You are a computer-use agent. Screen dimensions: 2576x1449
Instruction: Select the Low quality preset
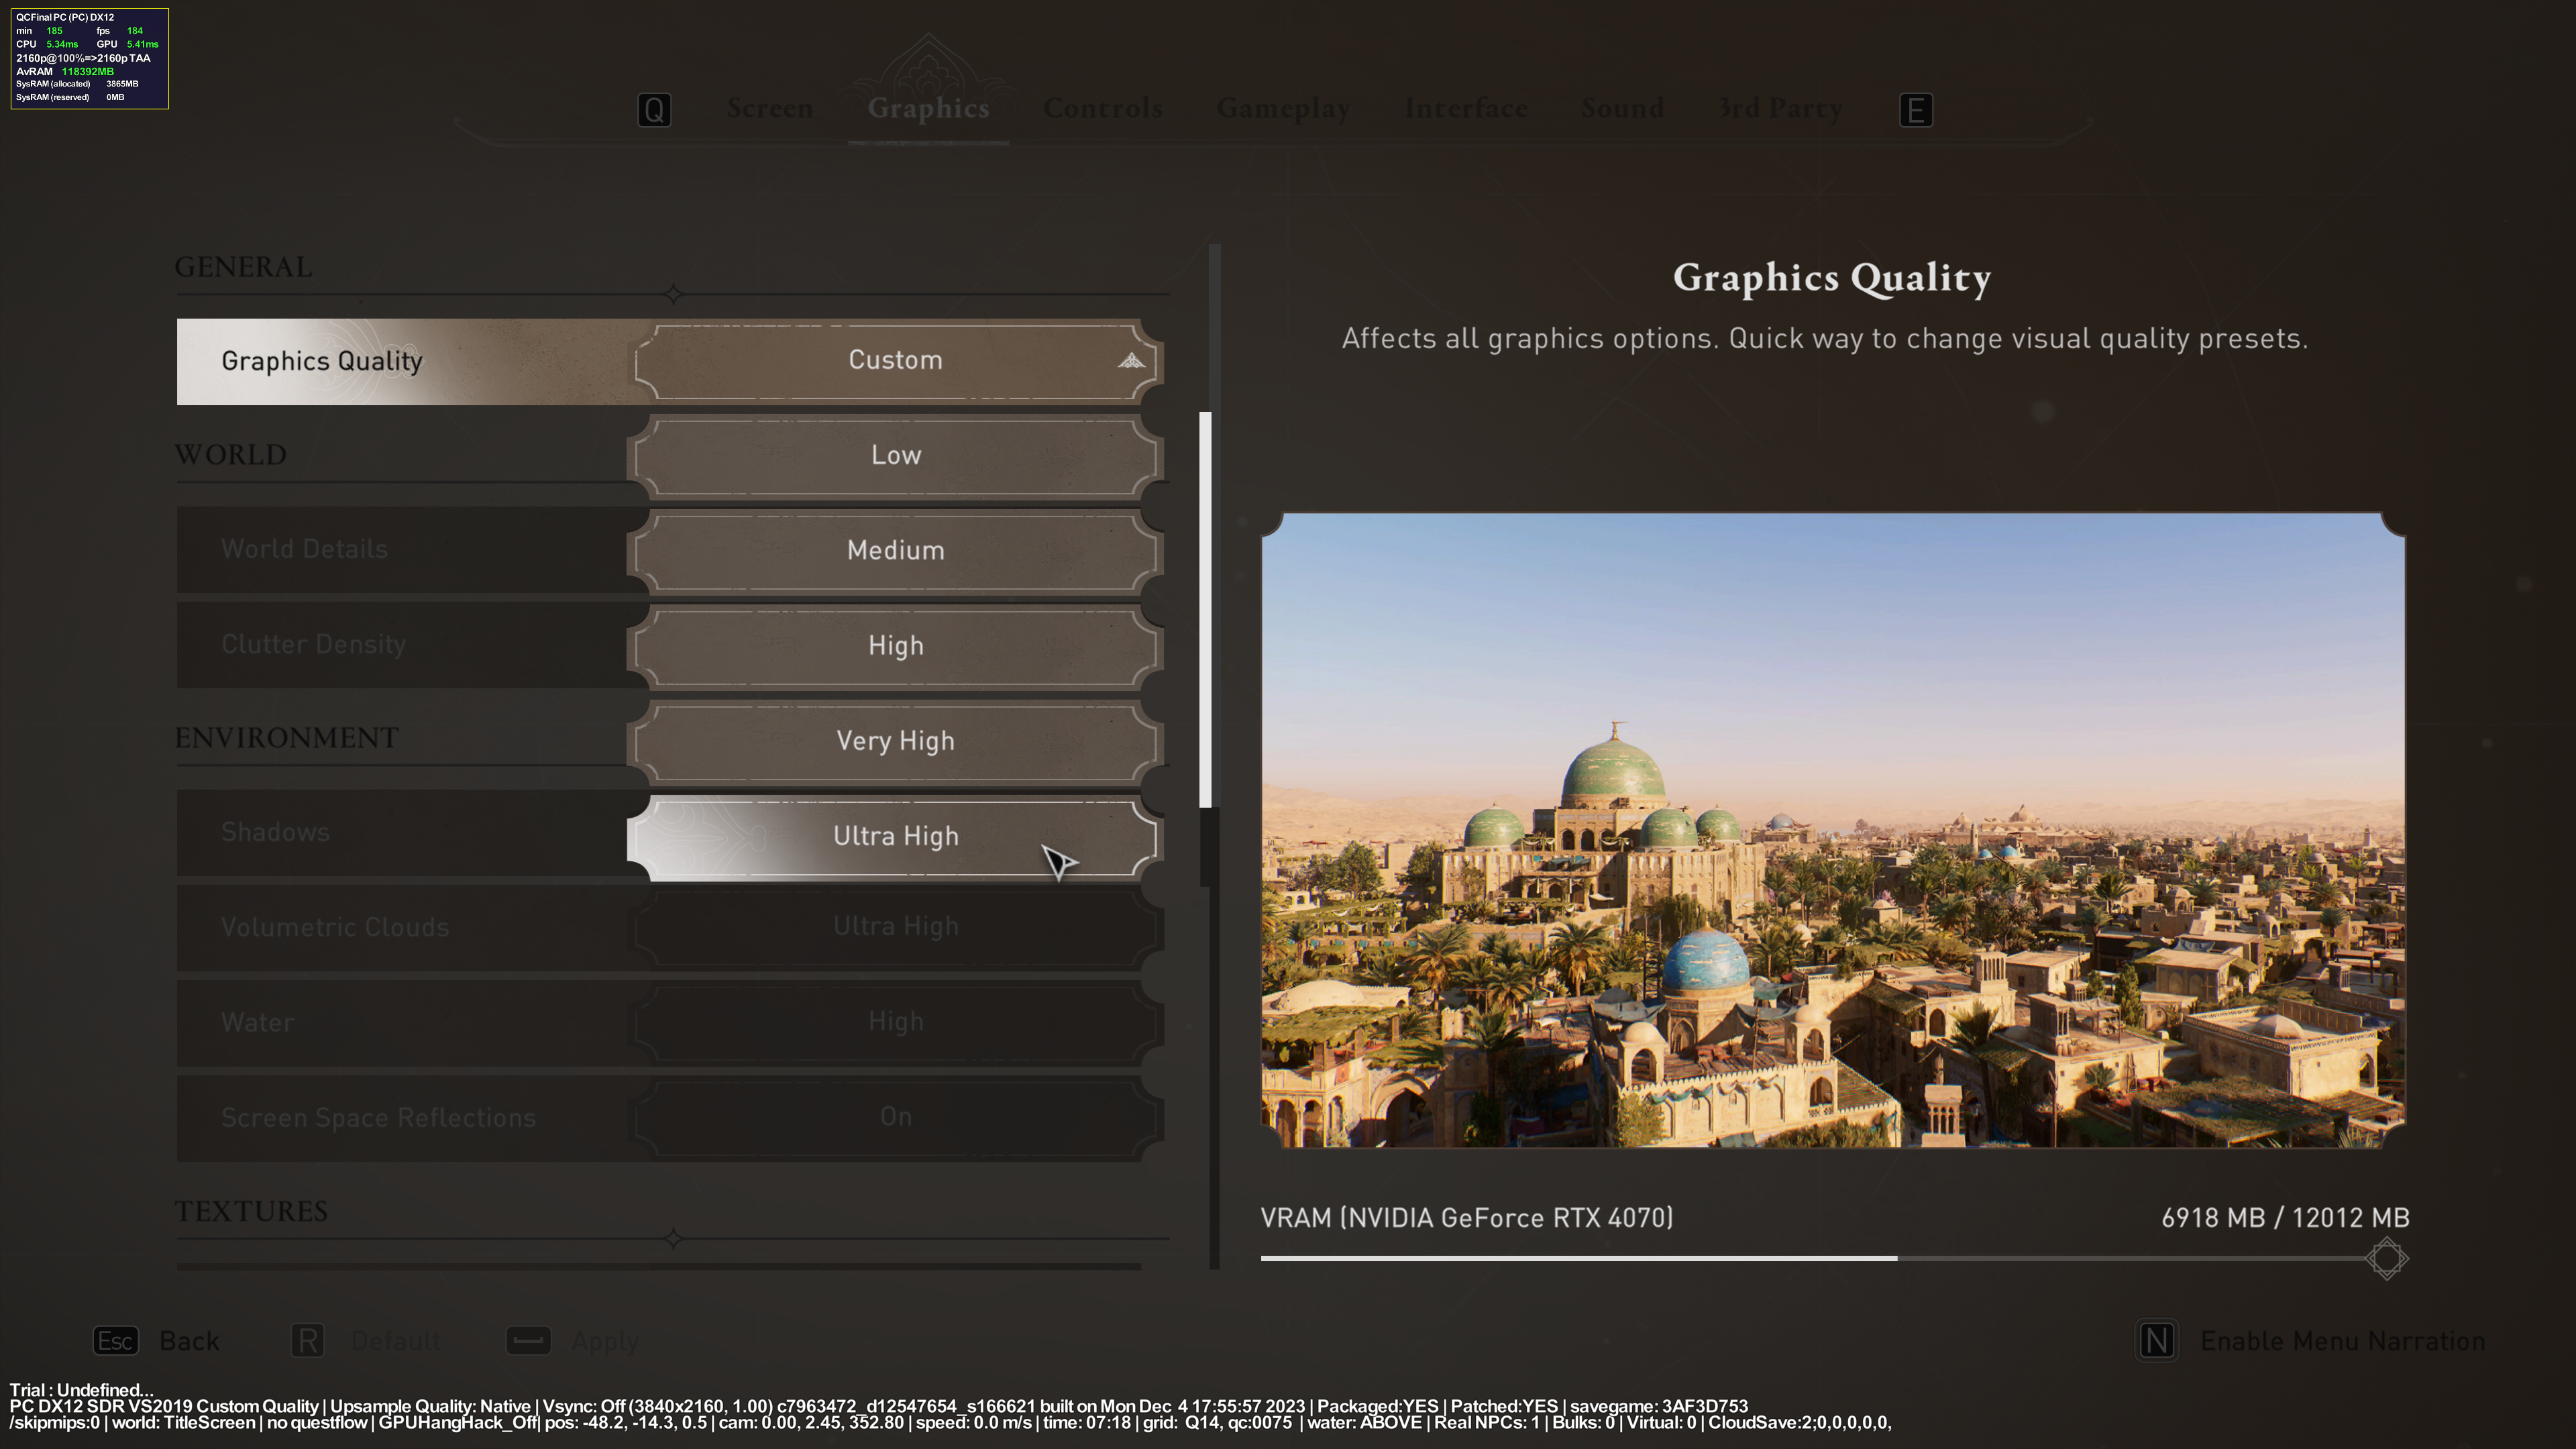(895, 455)
